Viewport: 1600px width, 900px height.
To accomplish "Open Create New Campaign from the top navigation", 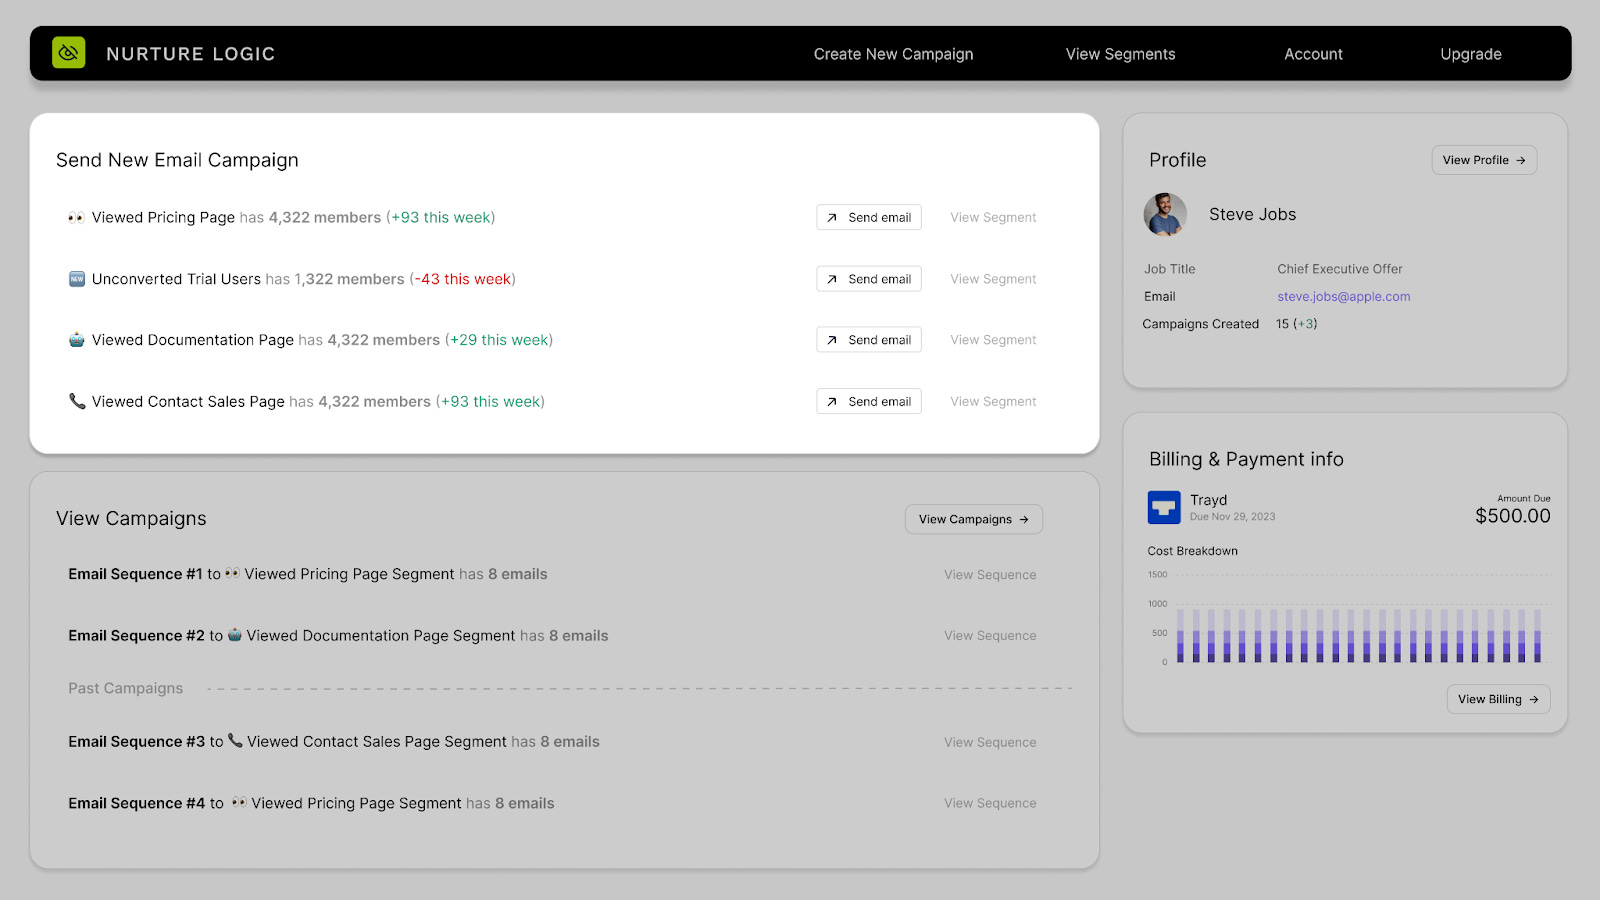I will click(x=893, y=54).
